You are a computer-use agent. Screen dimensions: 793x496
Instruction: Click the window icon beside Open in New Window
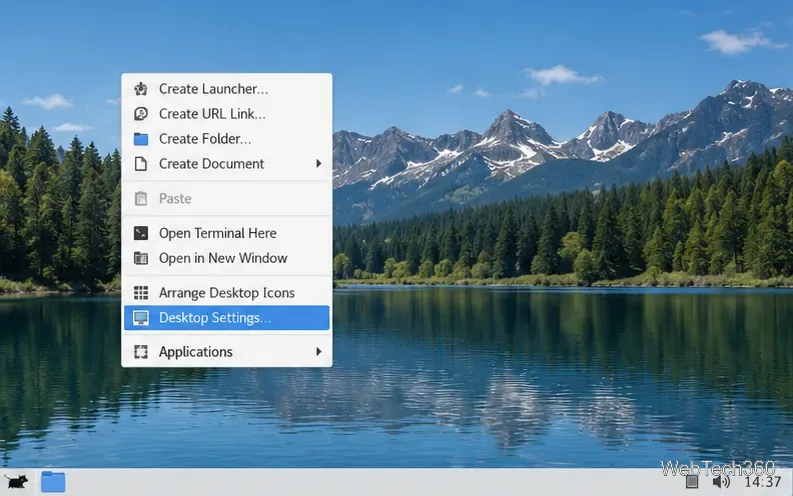pyautogui.click(x=141, y=258)
